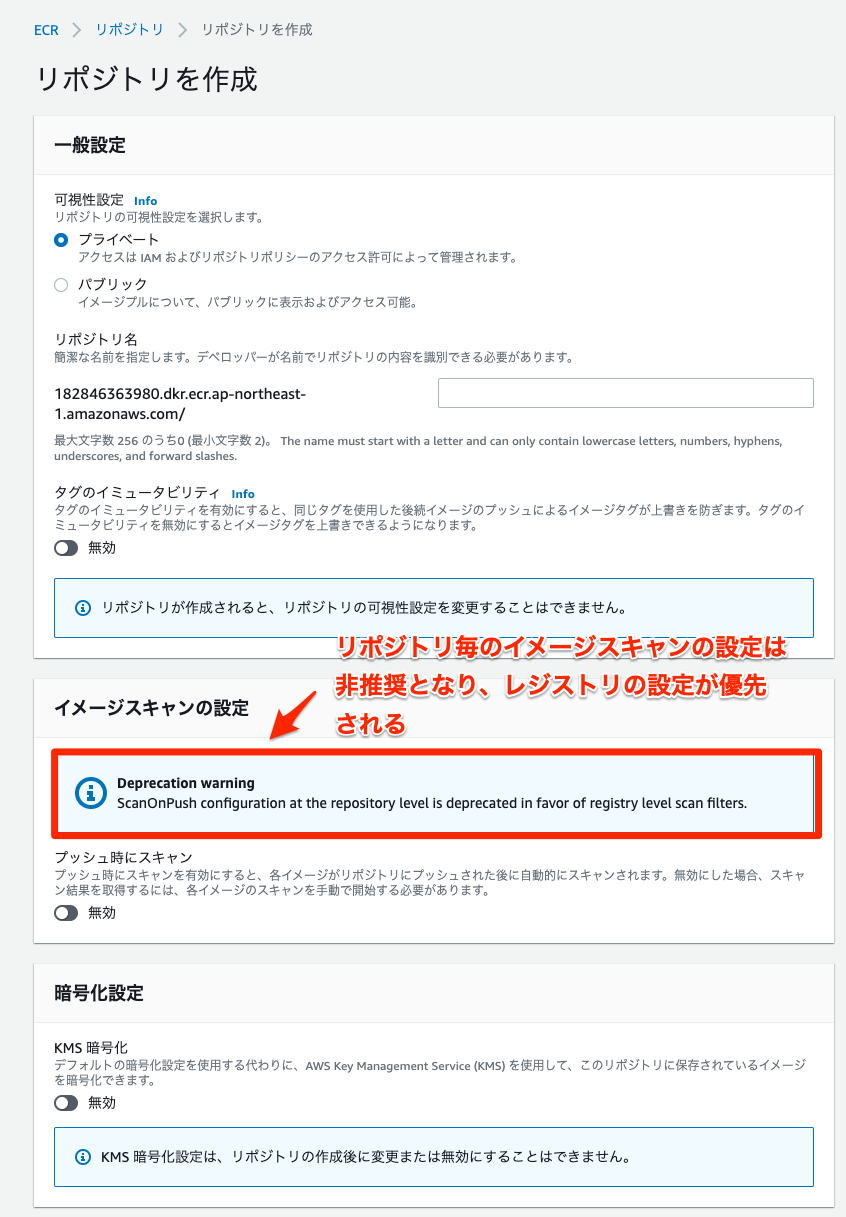Toggle タグのイミュータビリティ switch

pyautogui.click(x=66, y=548)
